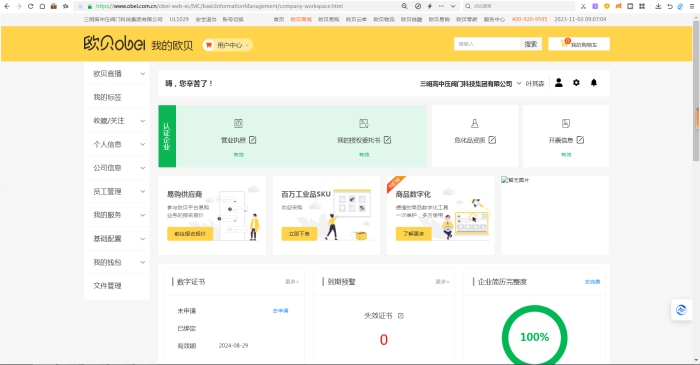The image size is (700, 365).
Task: Expand the 员工管理 sidebar menu
Action: (x=117, y=191)
